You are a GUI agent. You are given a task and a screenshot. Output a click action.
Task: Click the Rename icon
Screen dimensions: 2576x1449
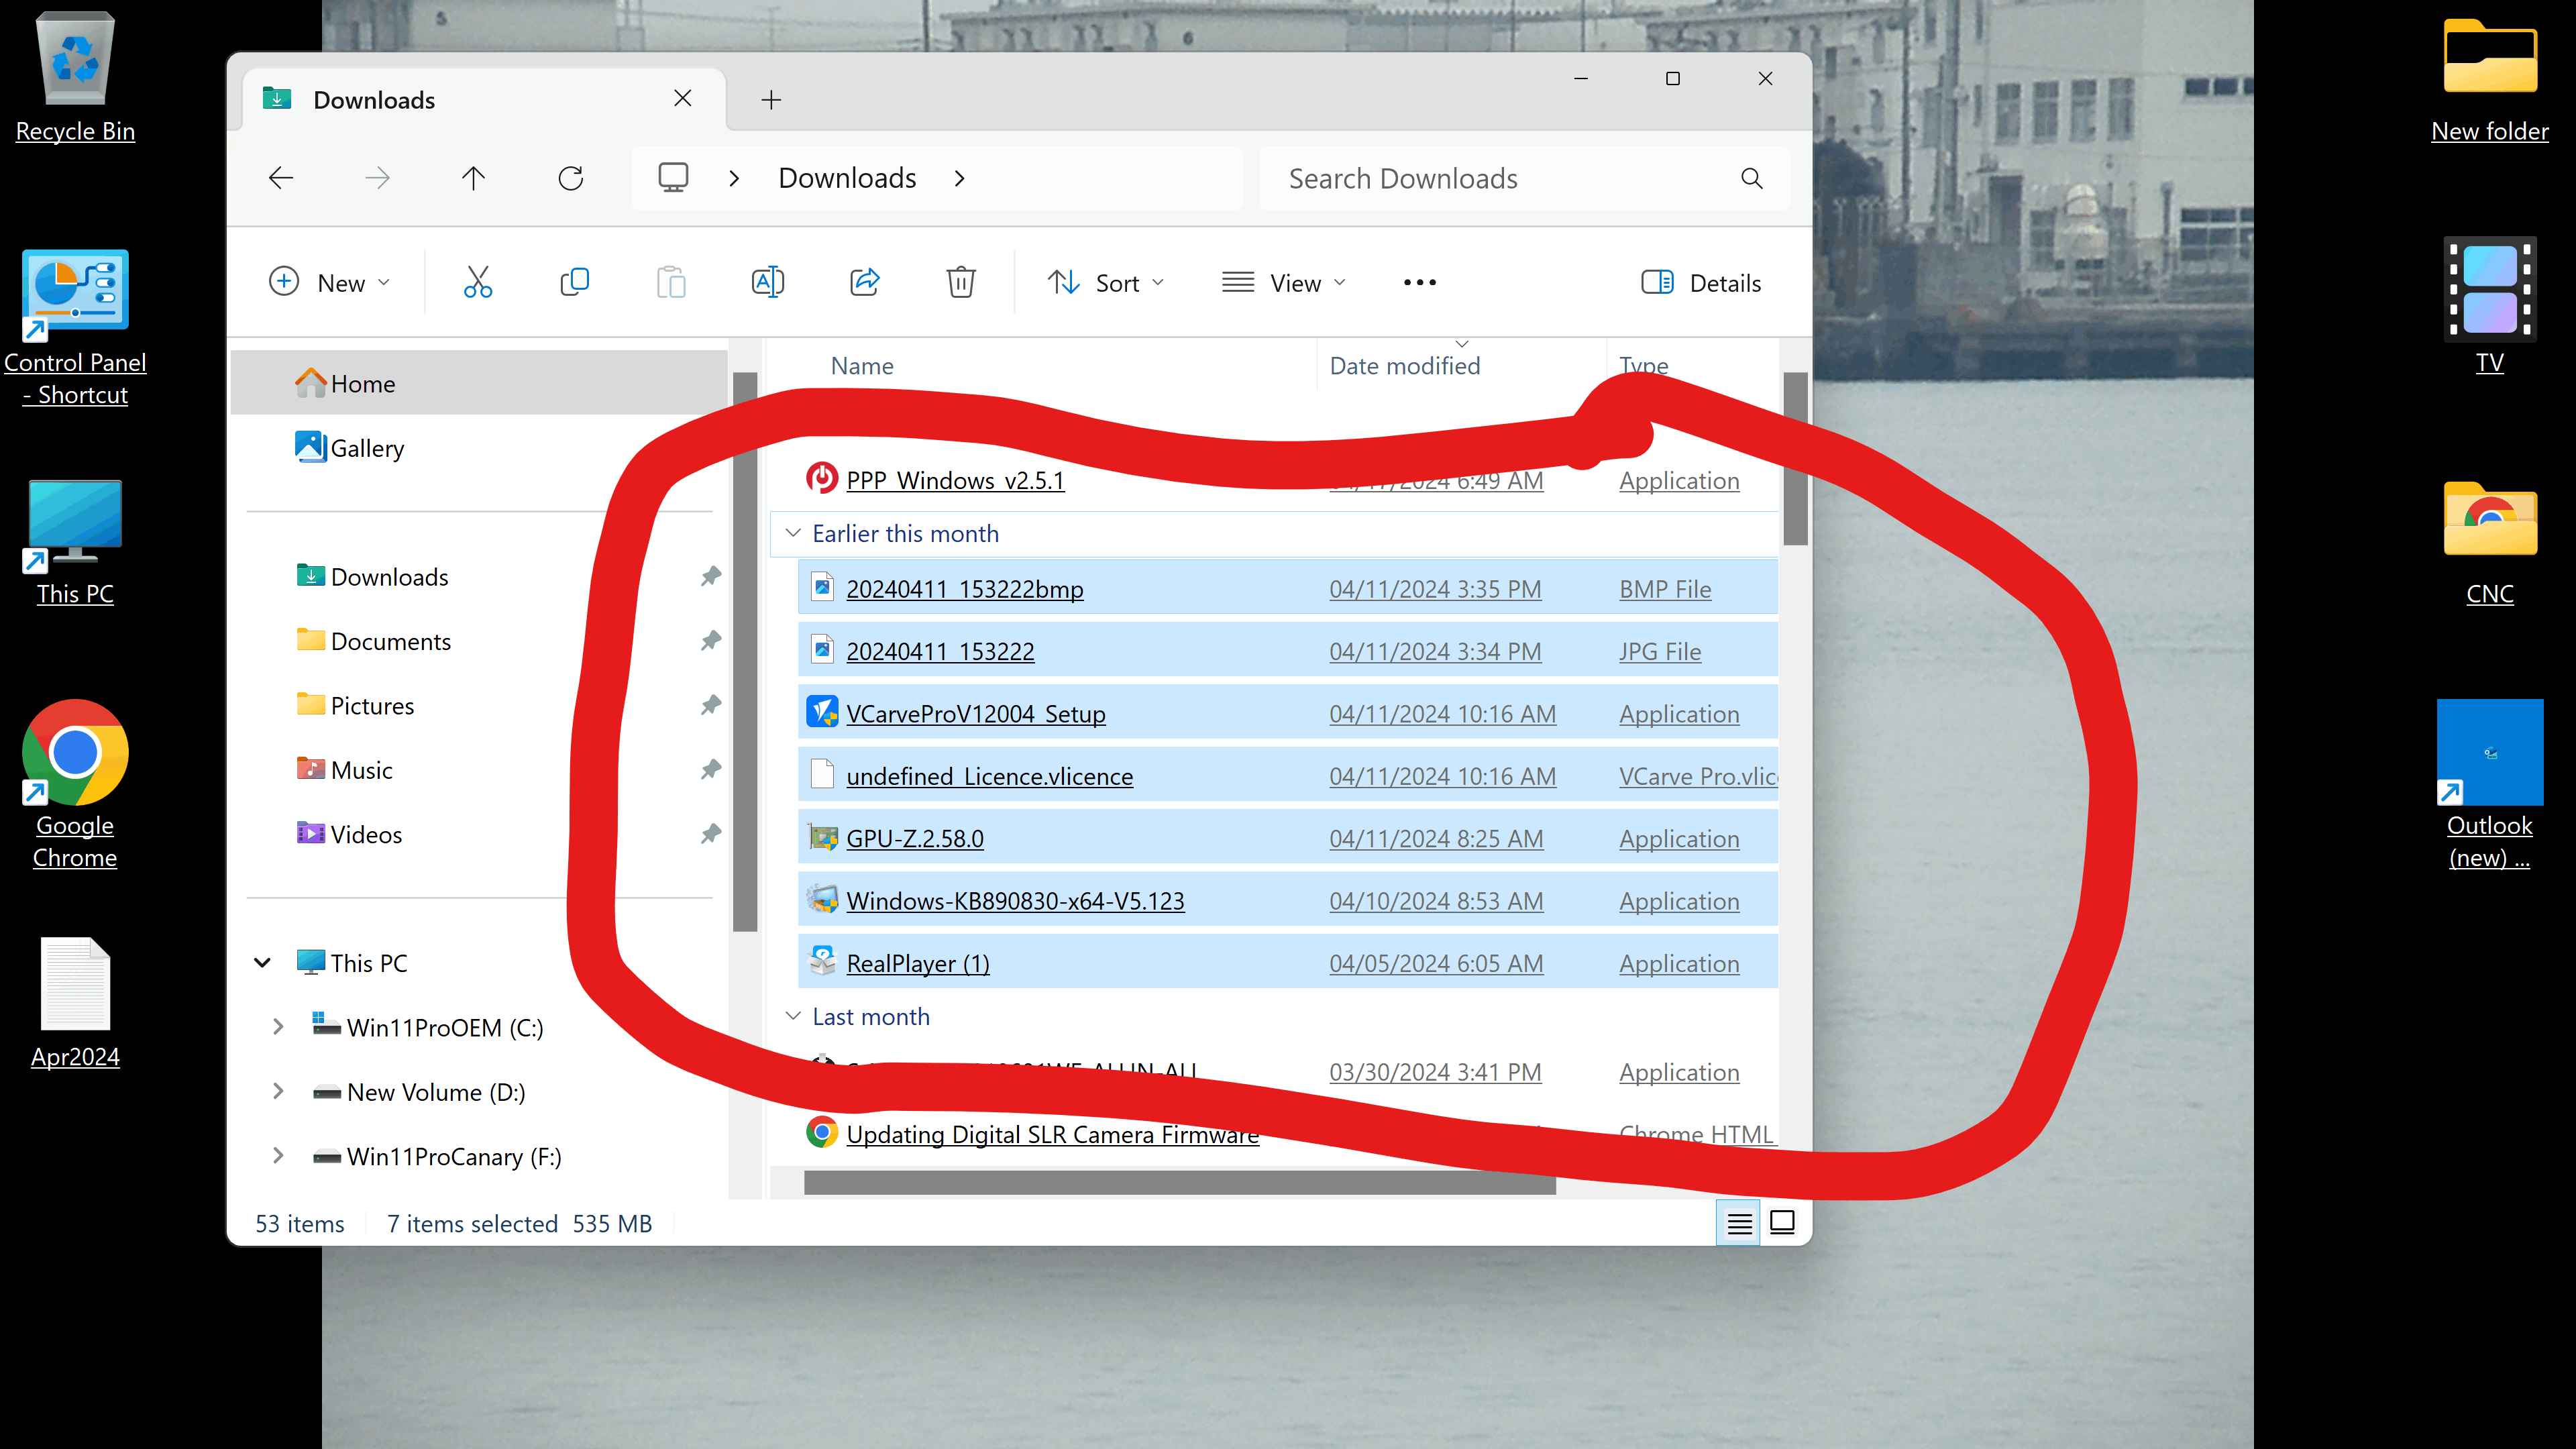767,283
